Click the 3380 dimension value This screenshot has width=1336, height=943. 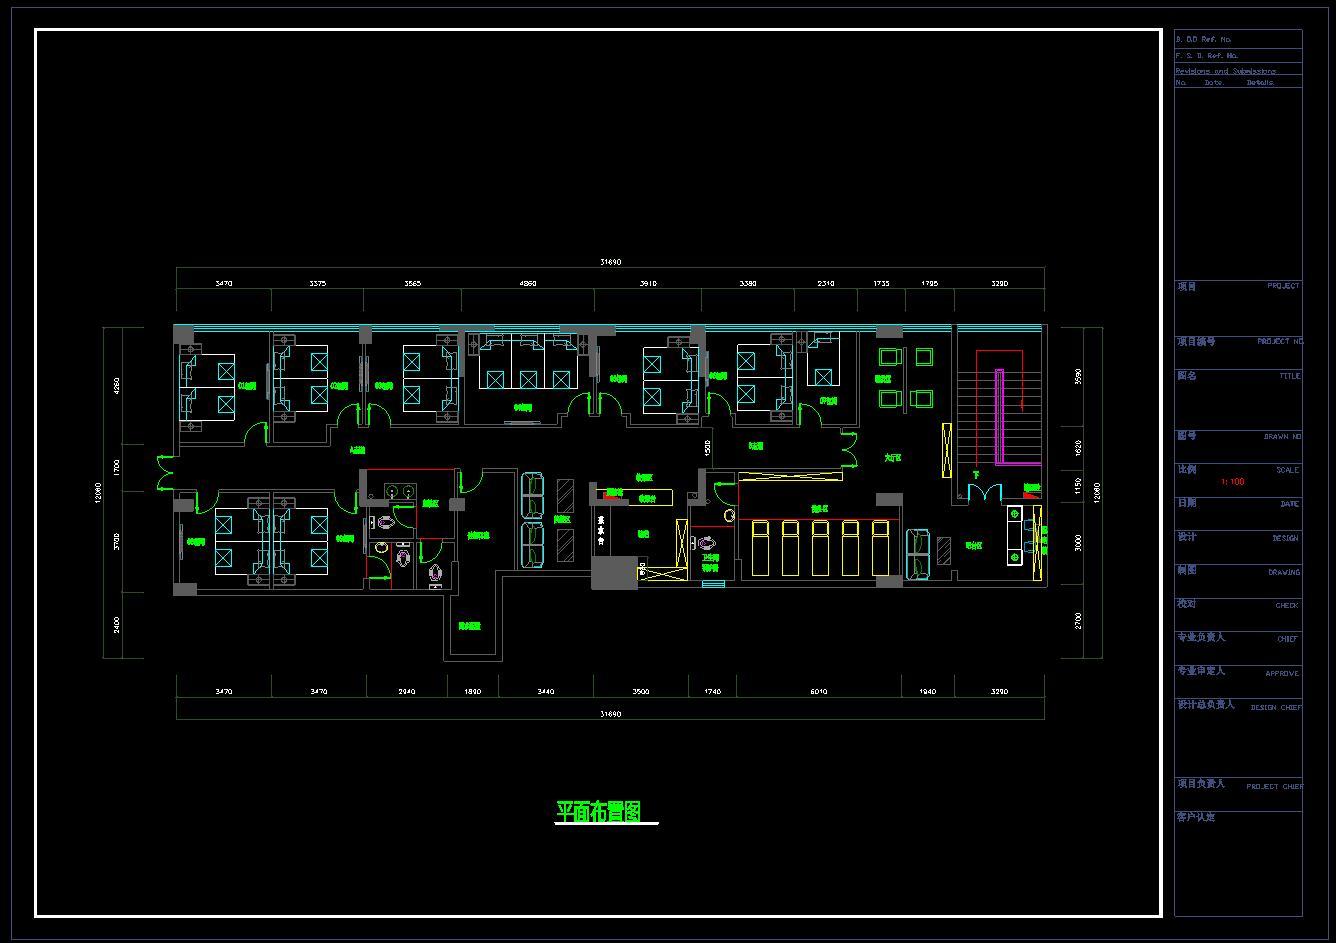pos(747,284)
